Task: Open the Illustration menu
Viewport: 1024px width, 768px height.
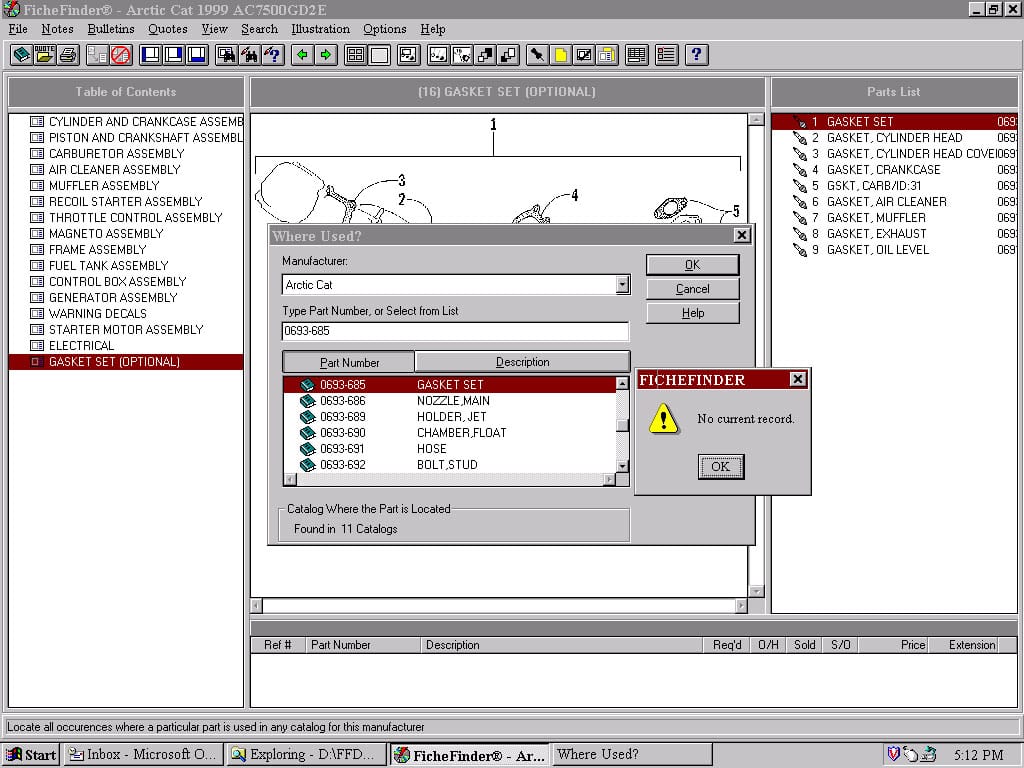Action: coord(320,29)
